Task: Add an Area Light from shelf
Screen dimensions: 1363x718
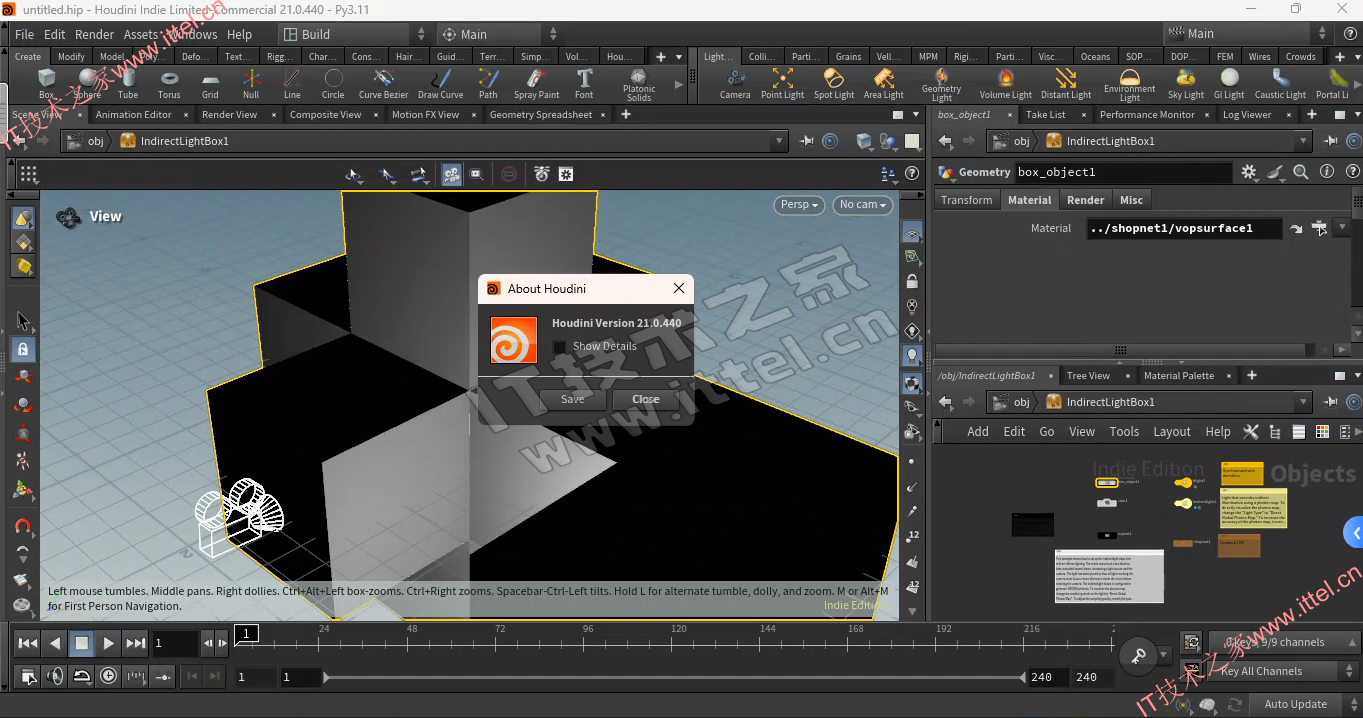Action: (x=883, y=83)
